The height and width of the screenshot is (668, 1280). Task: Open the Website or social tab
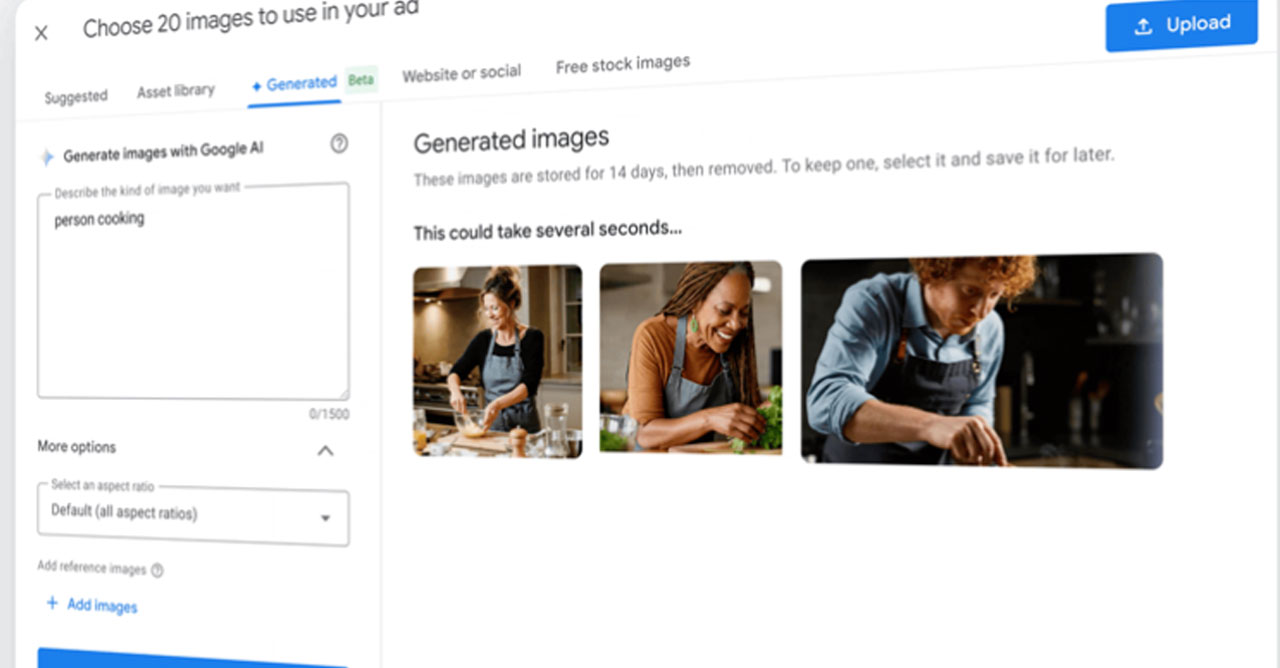point(461,73)
